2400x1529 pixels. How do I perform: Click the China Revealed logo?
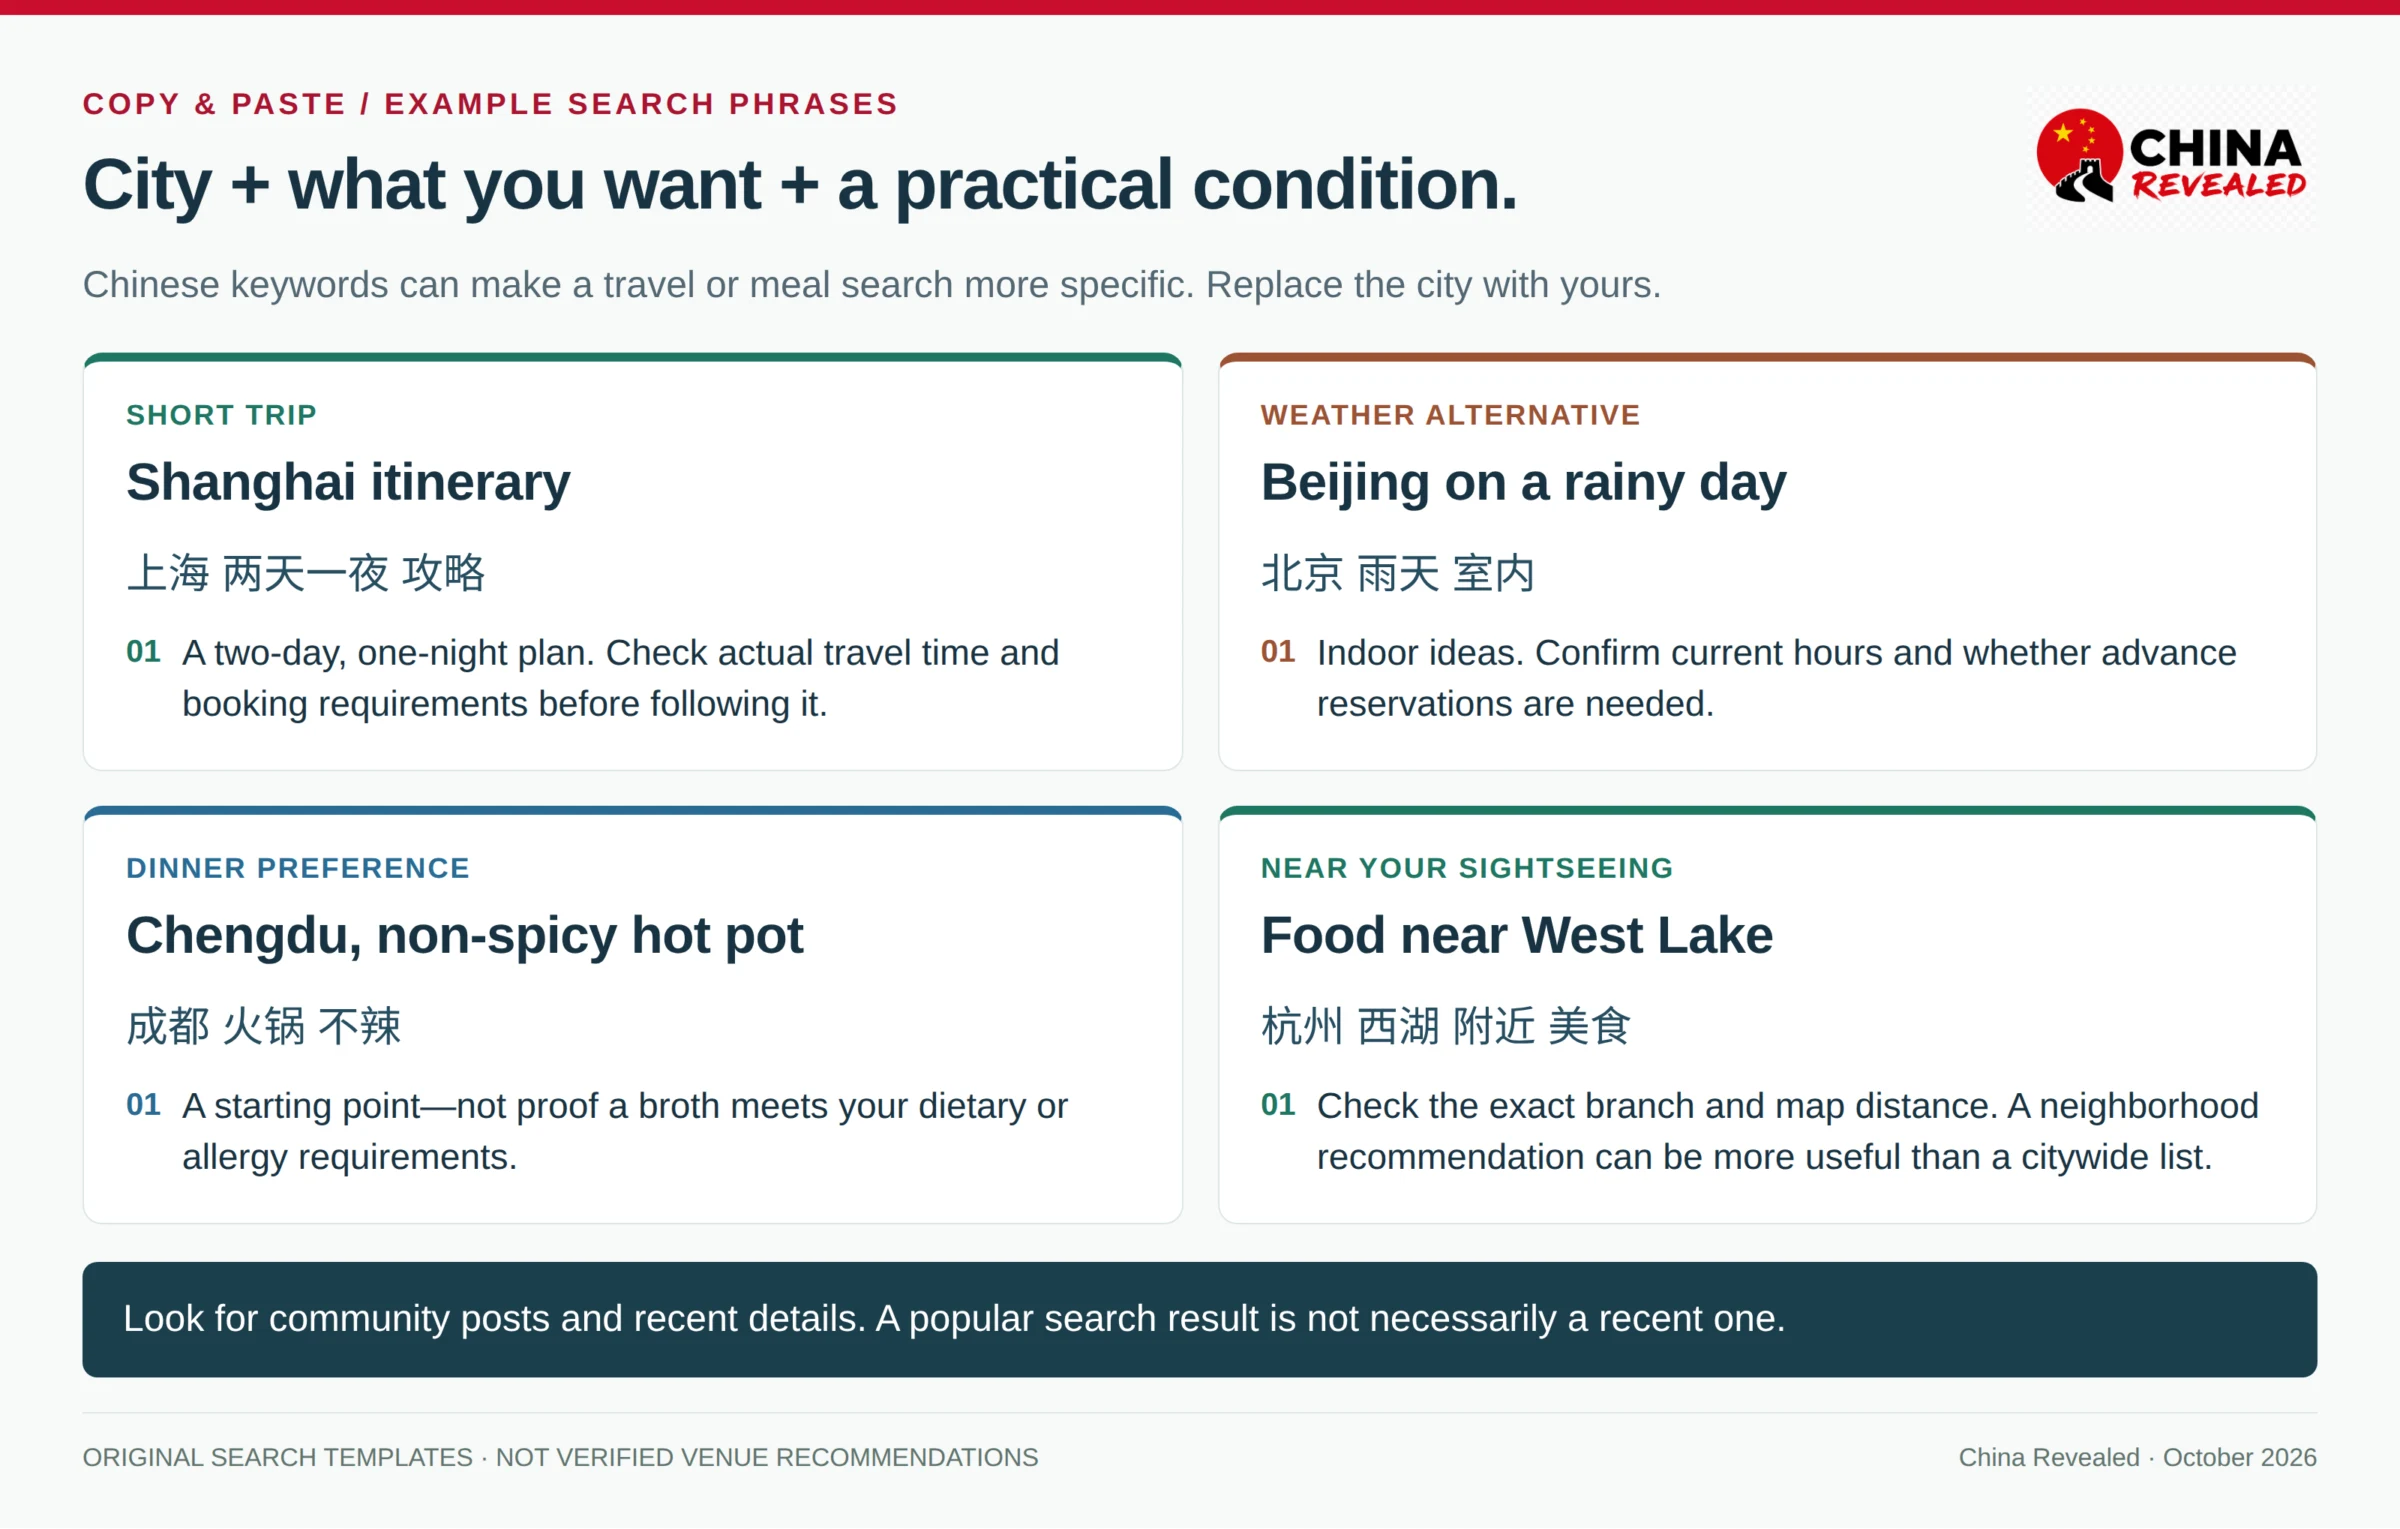click(2171, 158)
